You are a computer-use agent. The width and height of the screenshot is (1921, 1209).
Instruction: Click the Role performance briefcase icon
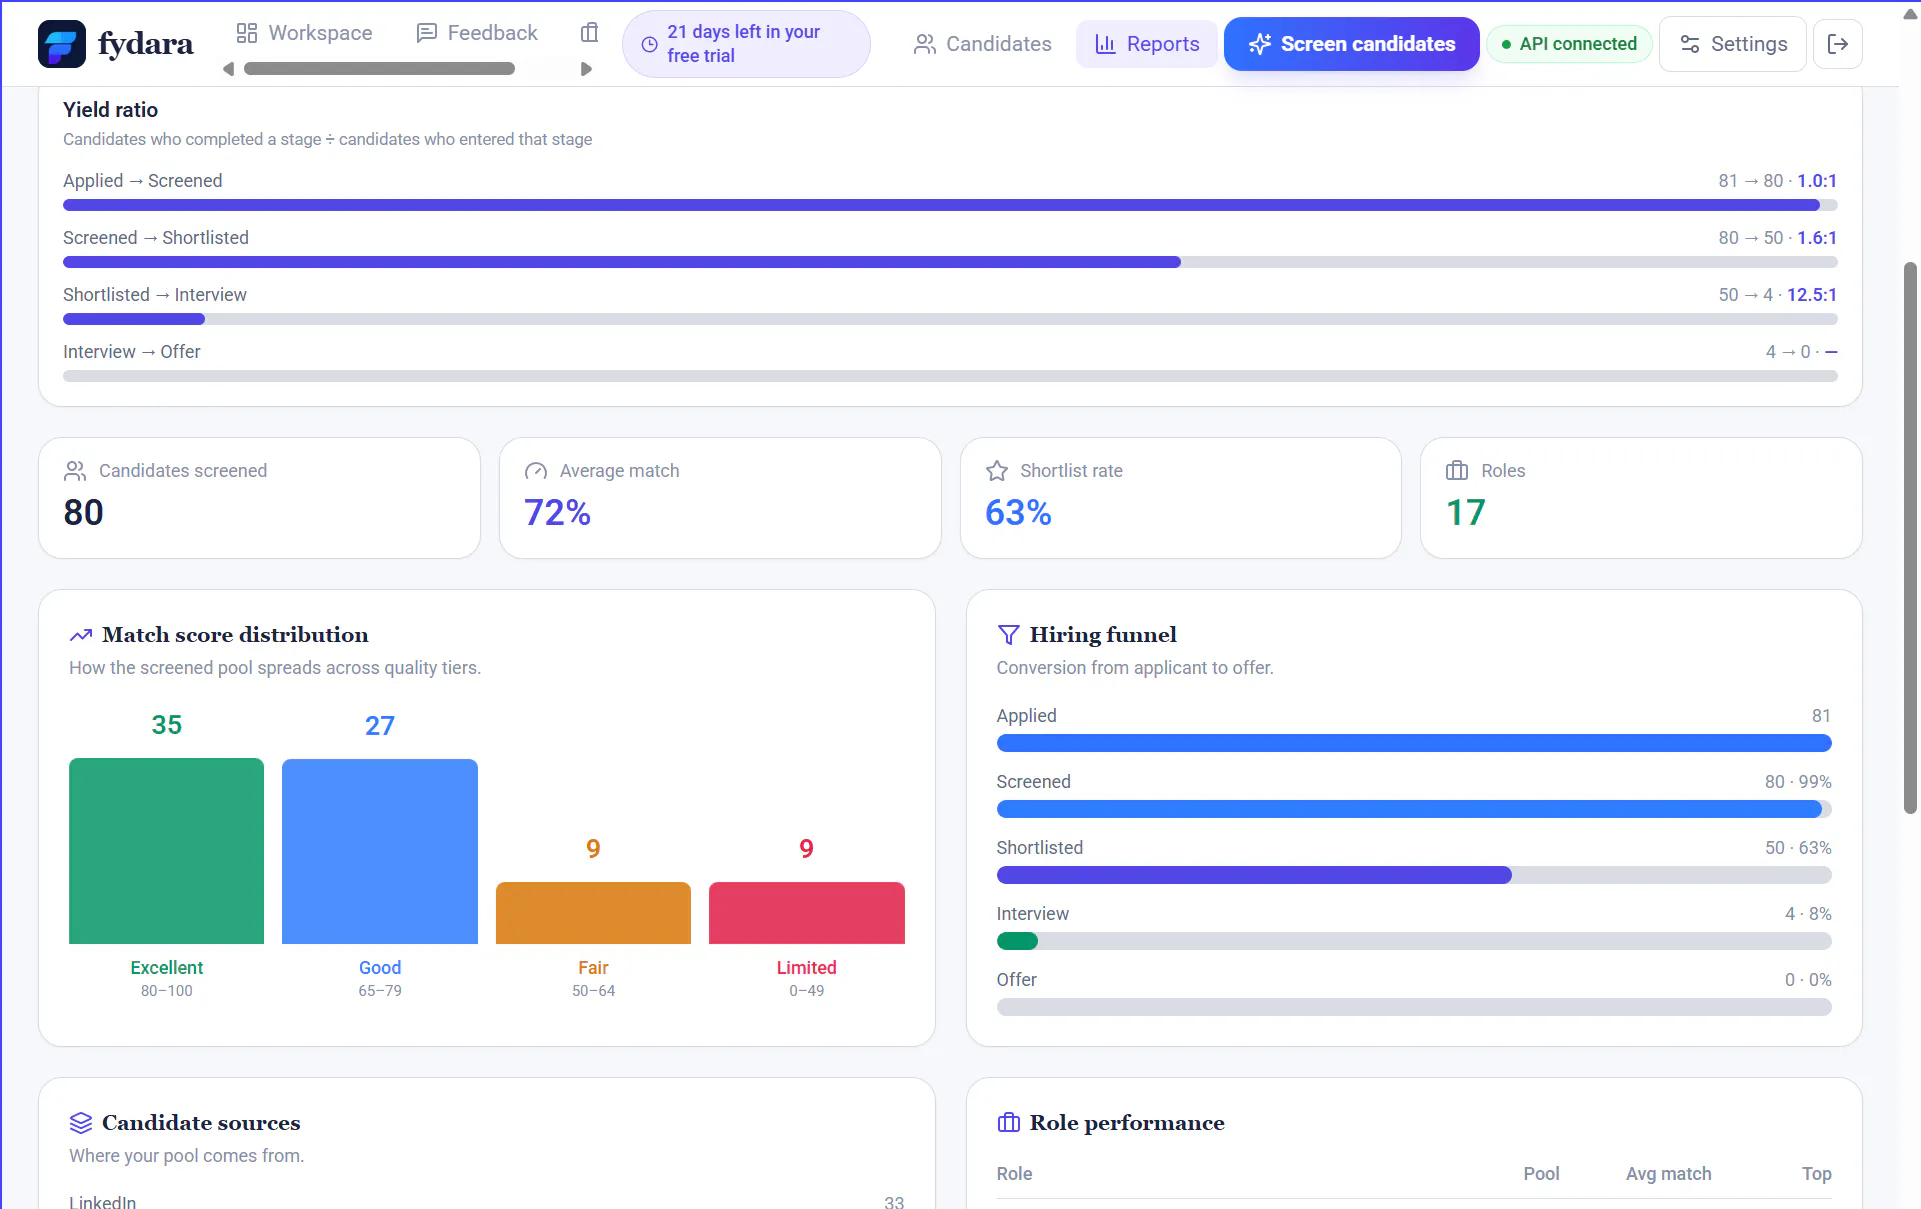click(x=1009, y=1123)
